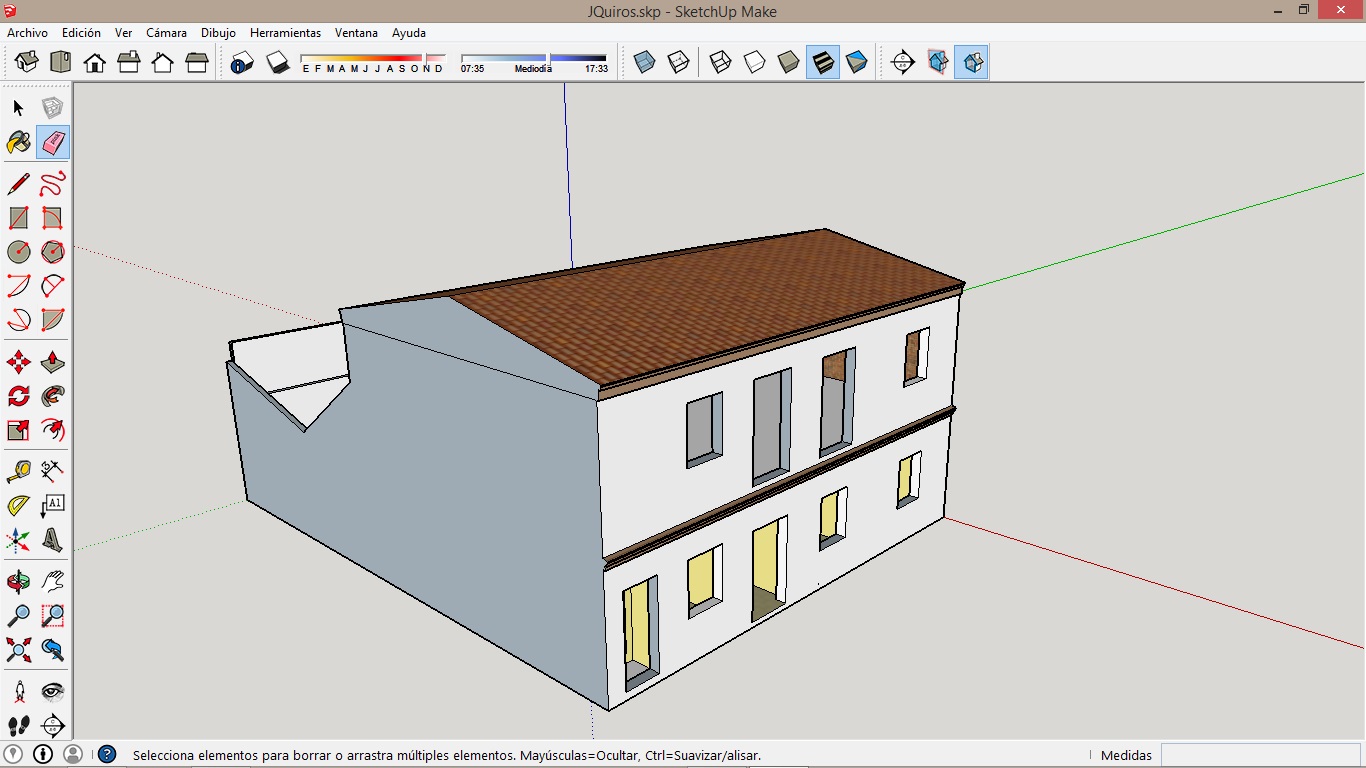The width and height of the screenshot is (1366, 768).
Task: Enable Shaded With Textures style
Action: tap(823, 63)
